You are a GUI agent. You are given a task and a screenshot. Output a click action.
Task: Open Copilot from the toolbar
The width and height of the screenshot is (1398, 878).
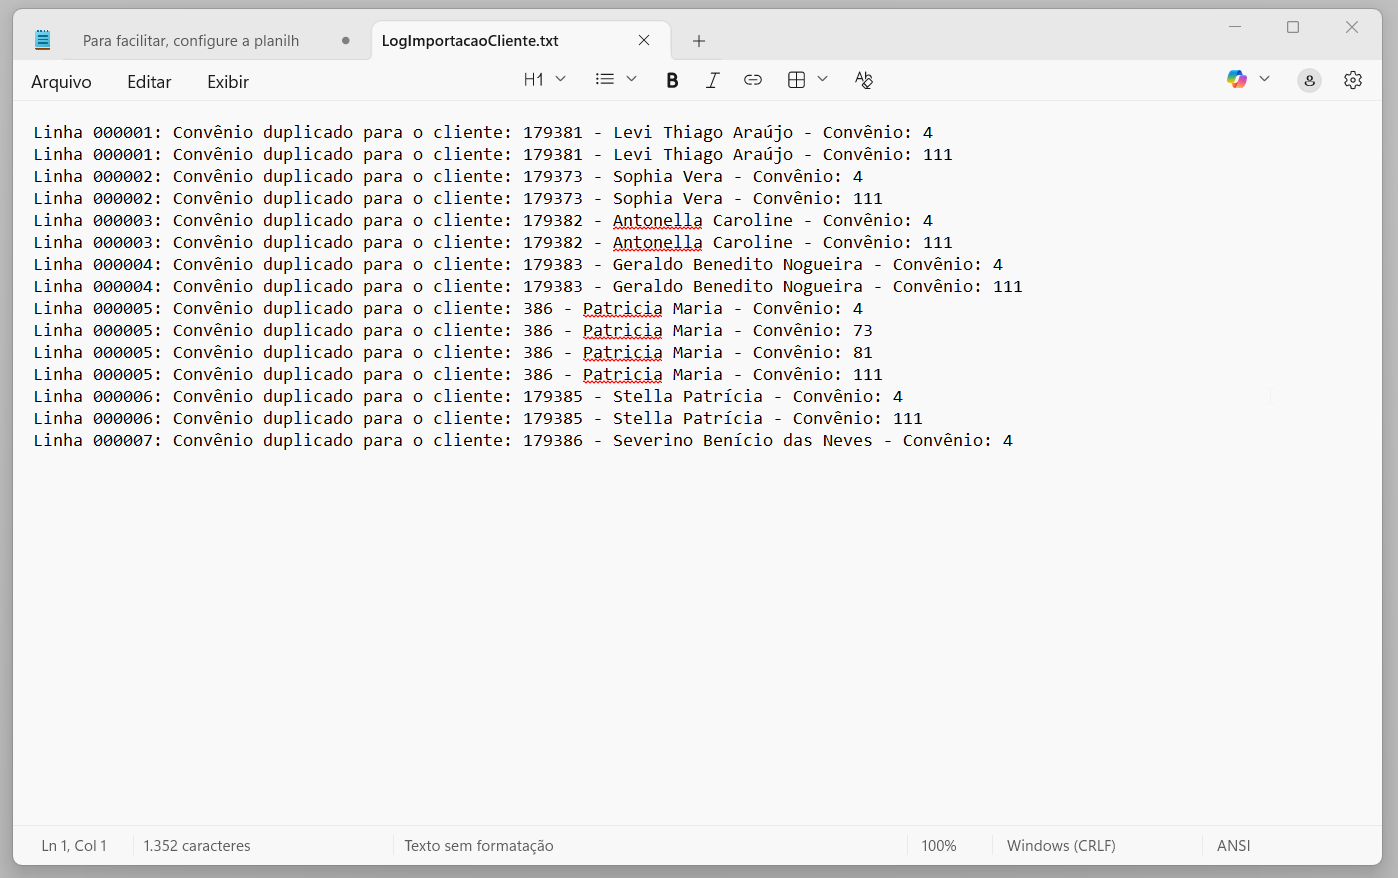click(x=1237, y=80)
